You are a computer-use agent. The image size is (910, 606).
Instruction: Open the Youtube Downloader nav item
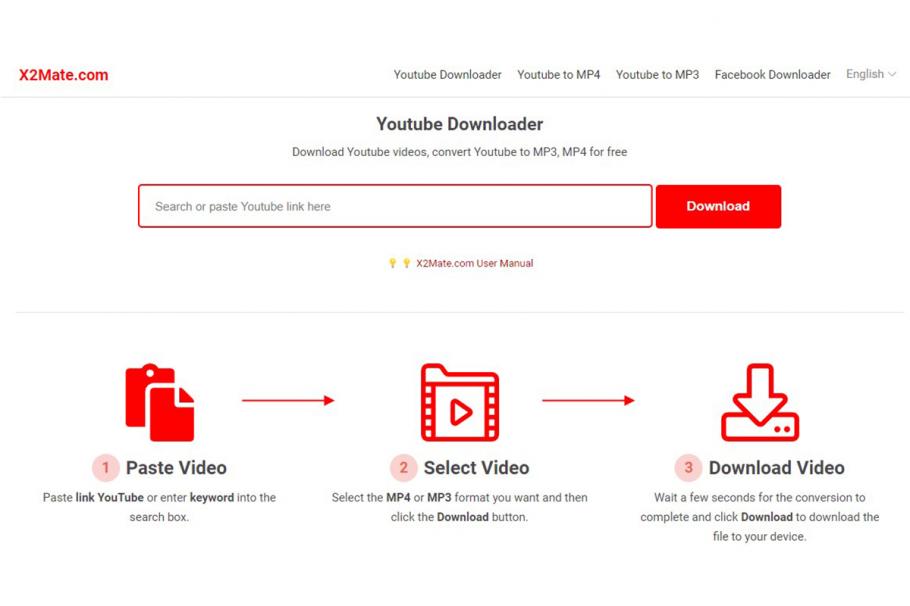point(447,75)
